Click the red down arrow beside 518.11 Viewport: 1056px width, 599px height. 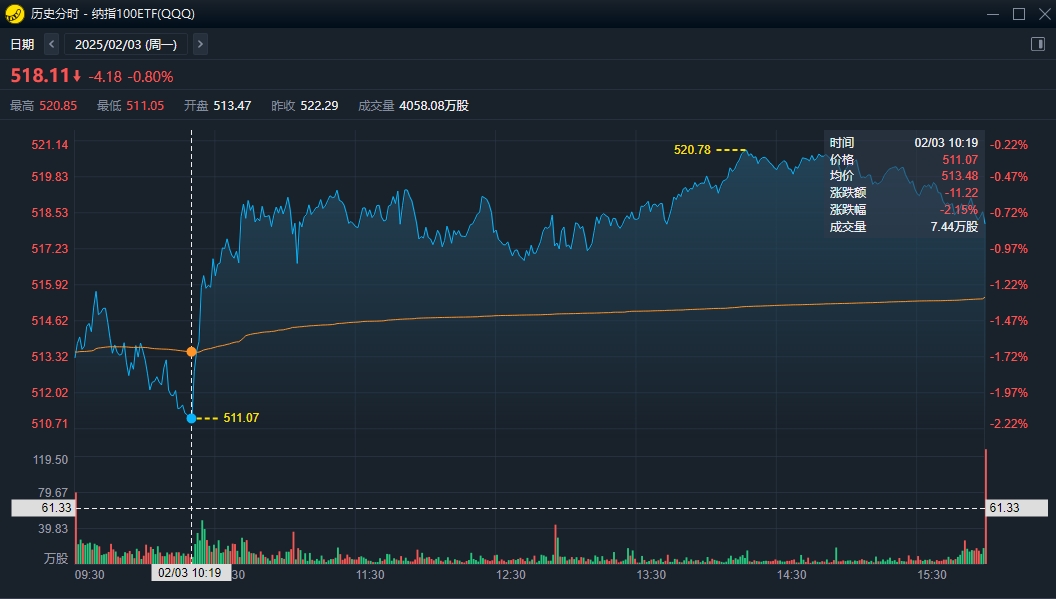tap(77, 76)
